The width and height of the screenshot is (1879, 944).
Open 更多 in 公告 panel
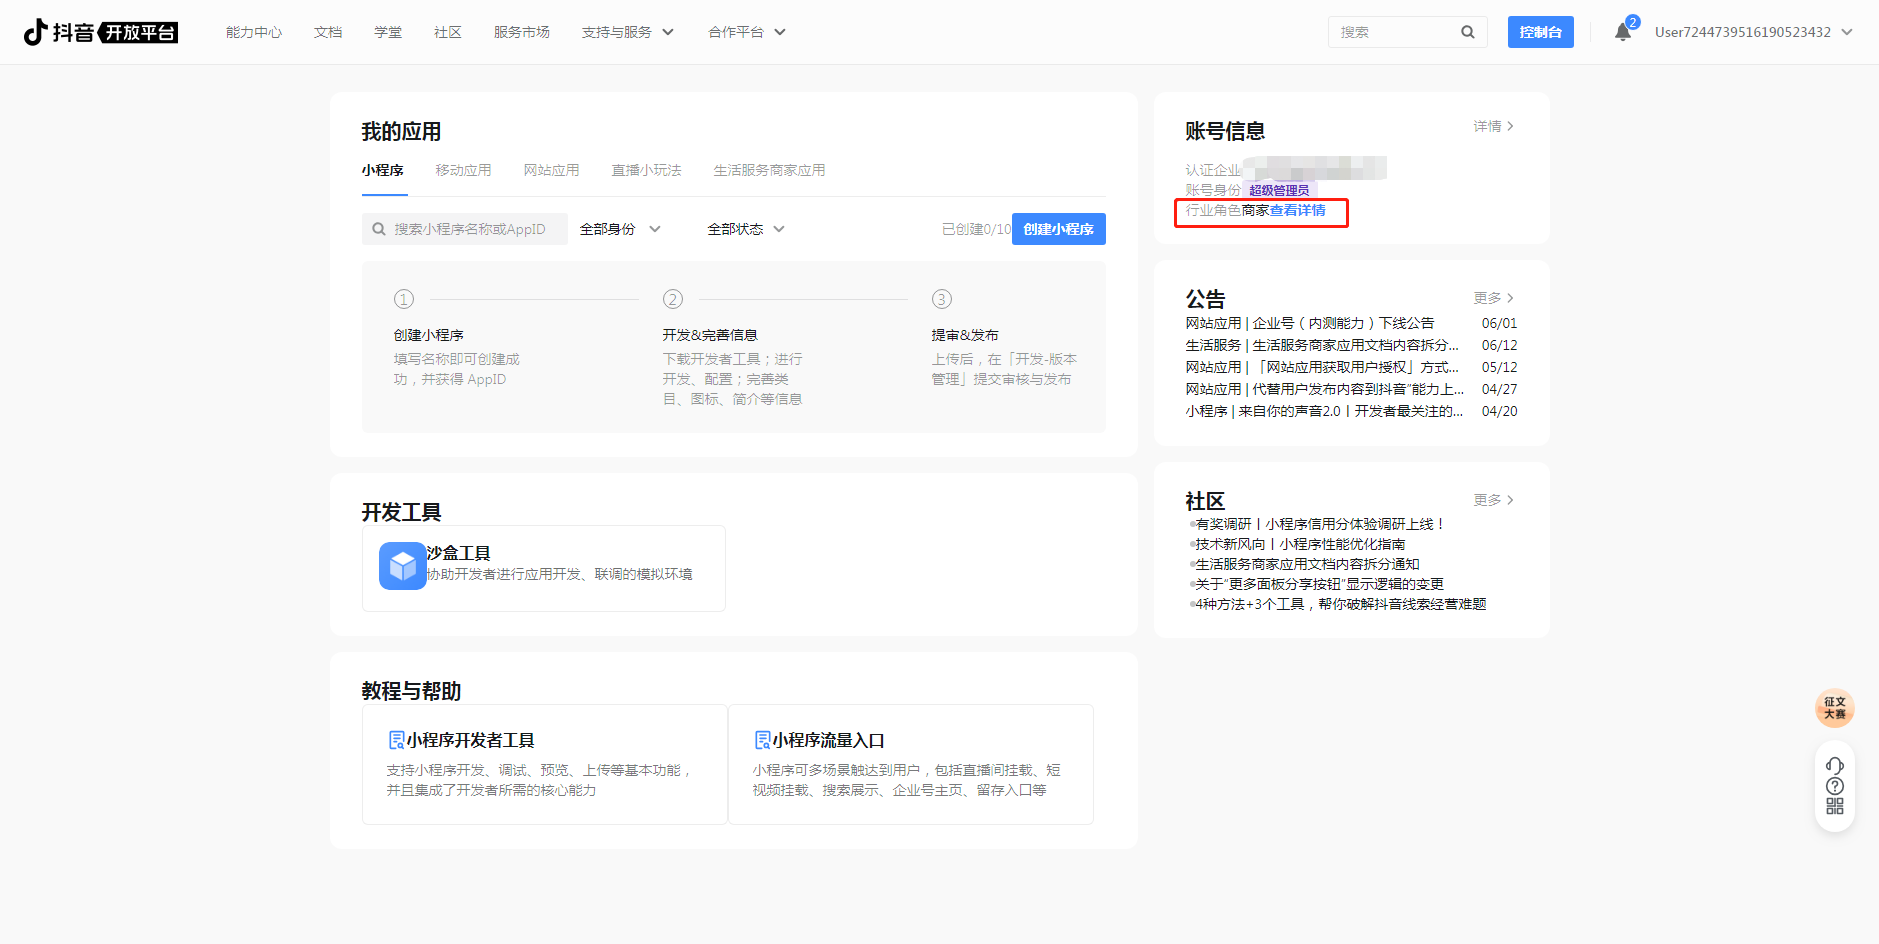tap(1493, 298)
